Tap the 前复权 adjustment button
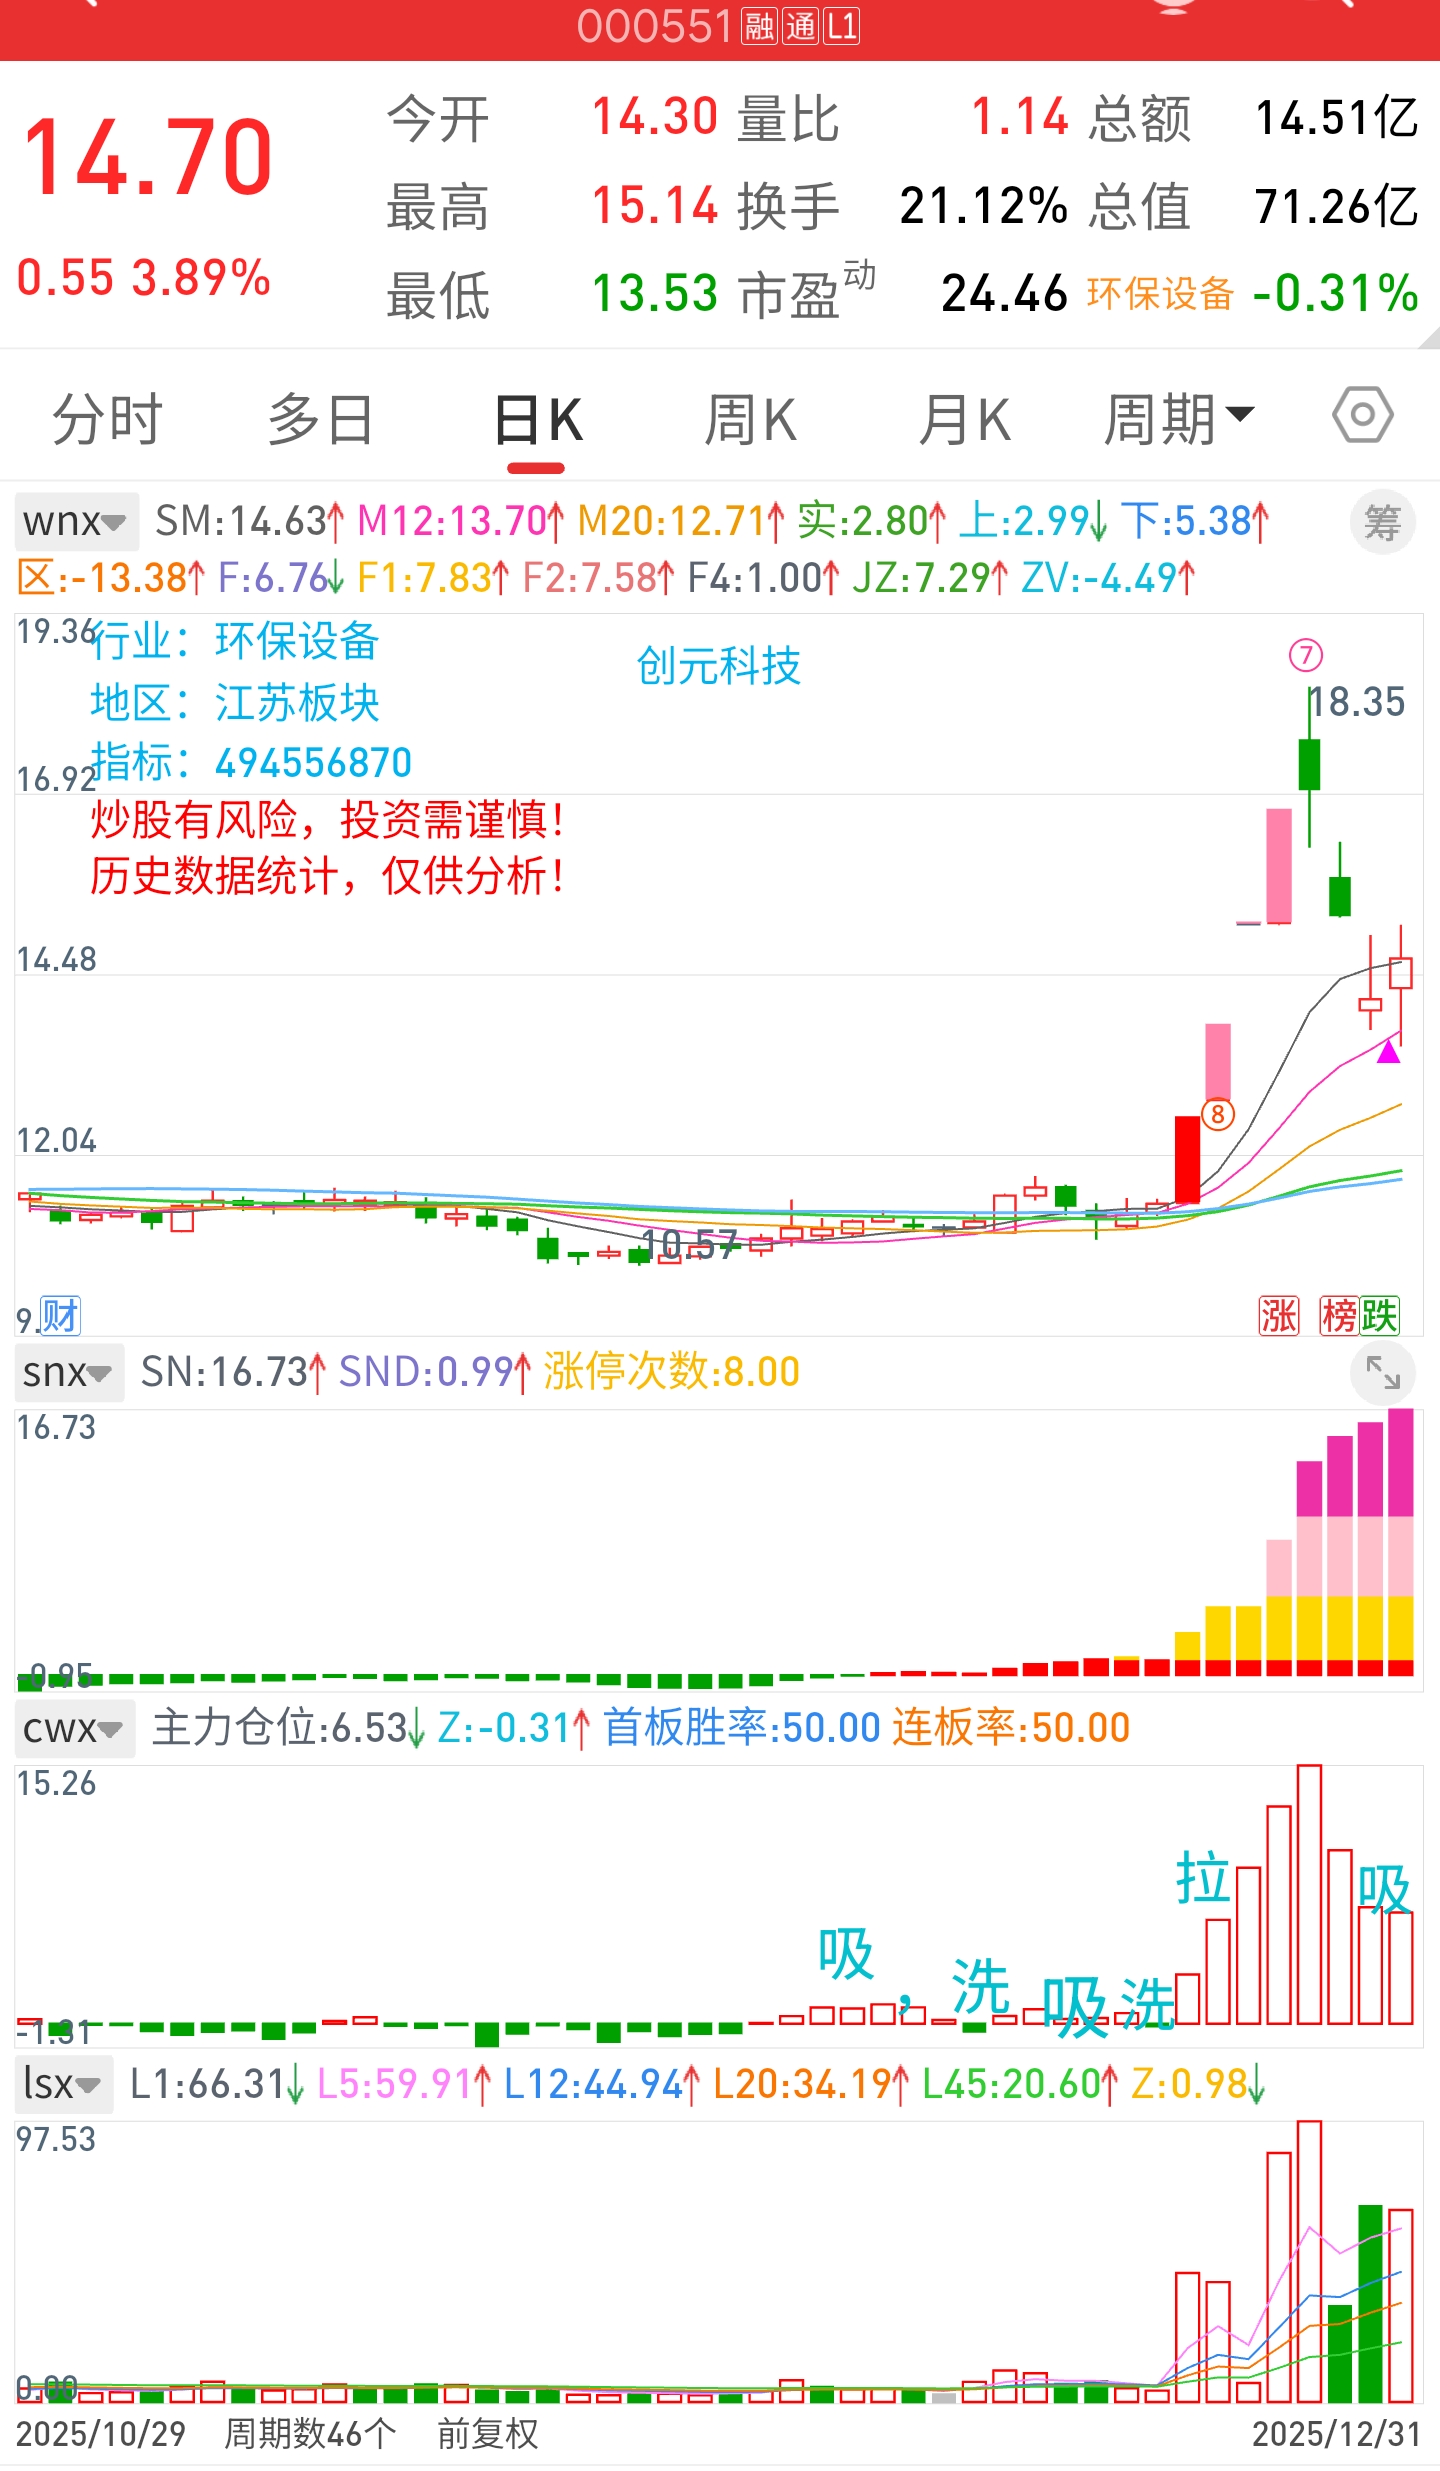 tap(488, 2433)
